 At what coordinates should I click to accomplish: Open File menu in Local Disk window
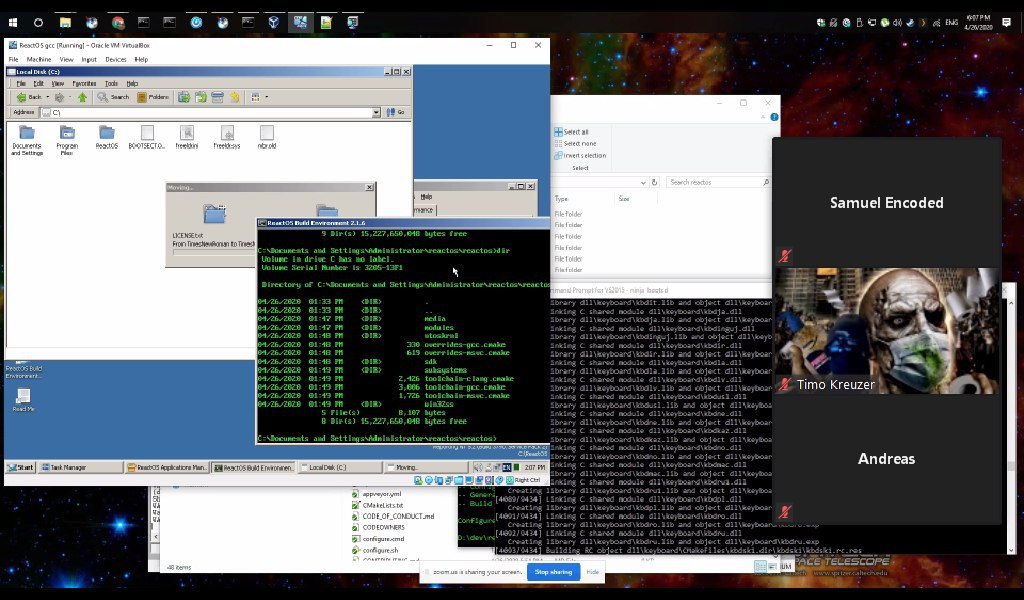(x=21, y=84)
